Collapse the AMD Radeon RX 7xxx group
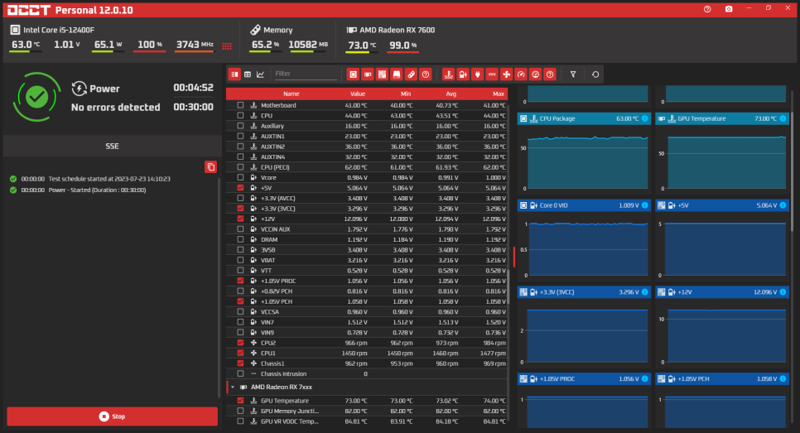The width and height of the screenshot is (800, 433). [233, 387]
